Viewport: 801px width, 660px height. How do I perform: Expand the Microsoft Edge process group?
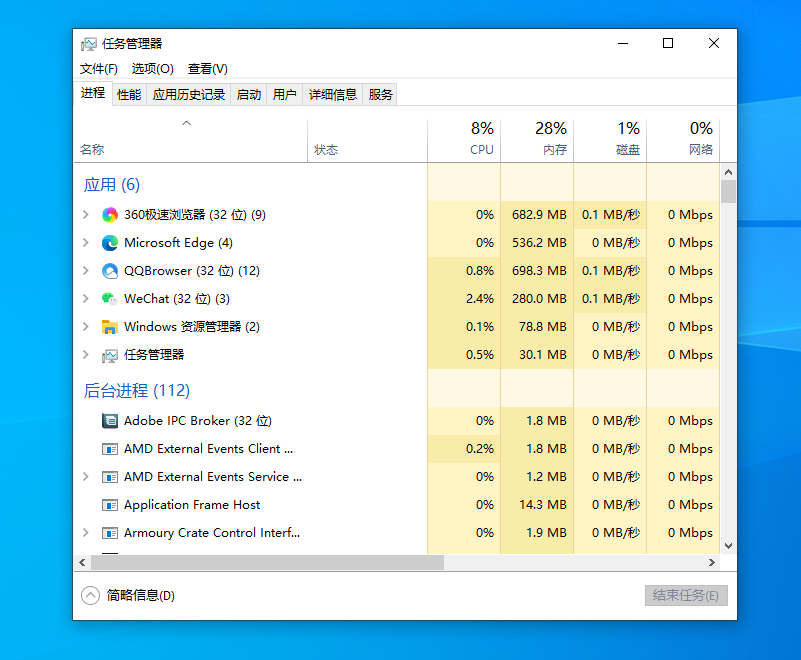coord(86,243)
